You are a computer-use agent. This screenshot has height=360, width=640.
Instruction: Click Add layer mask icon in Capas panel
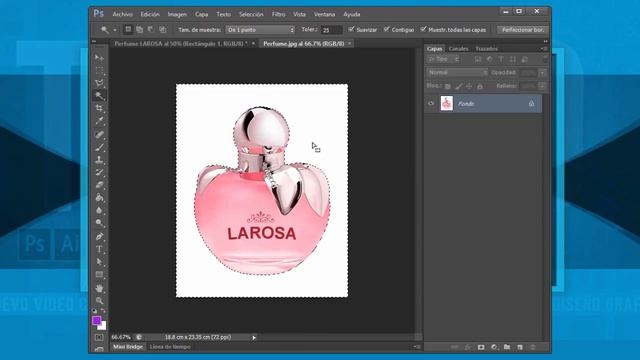[481, 347]
